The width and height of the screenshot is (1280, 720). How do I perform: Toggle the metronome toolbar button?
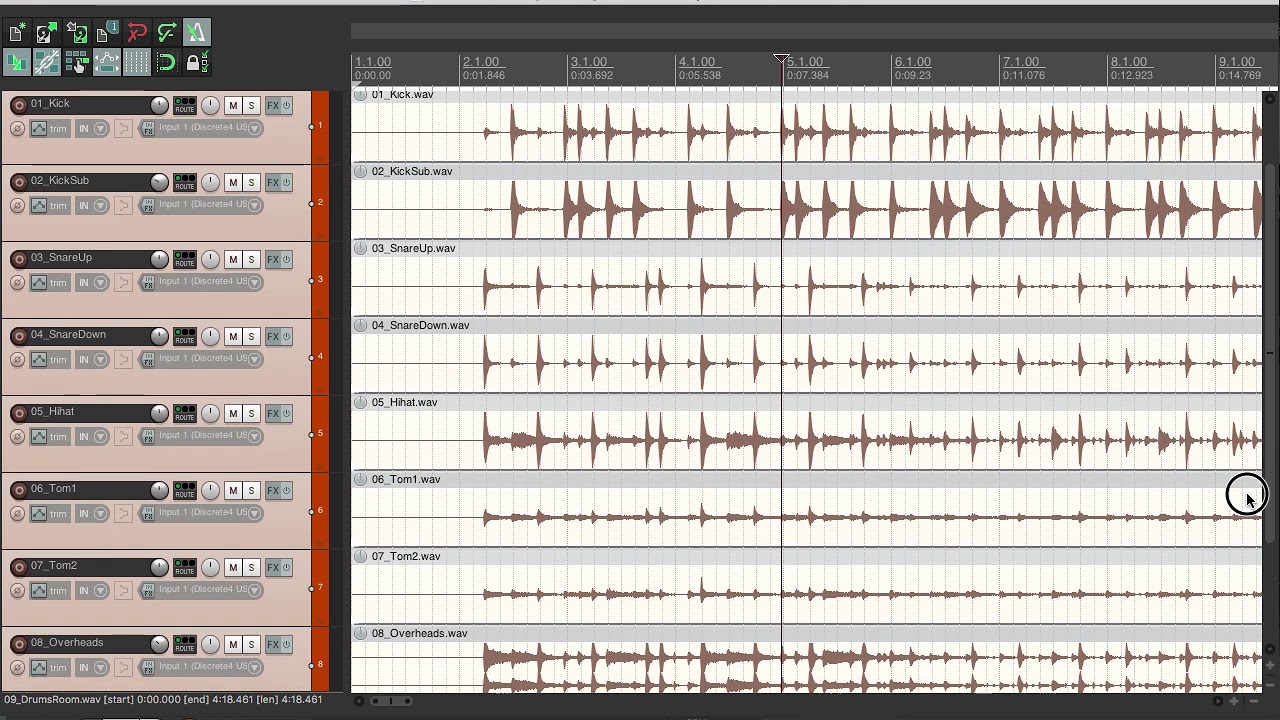point(197,33)
